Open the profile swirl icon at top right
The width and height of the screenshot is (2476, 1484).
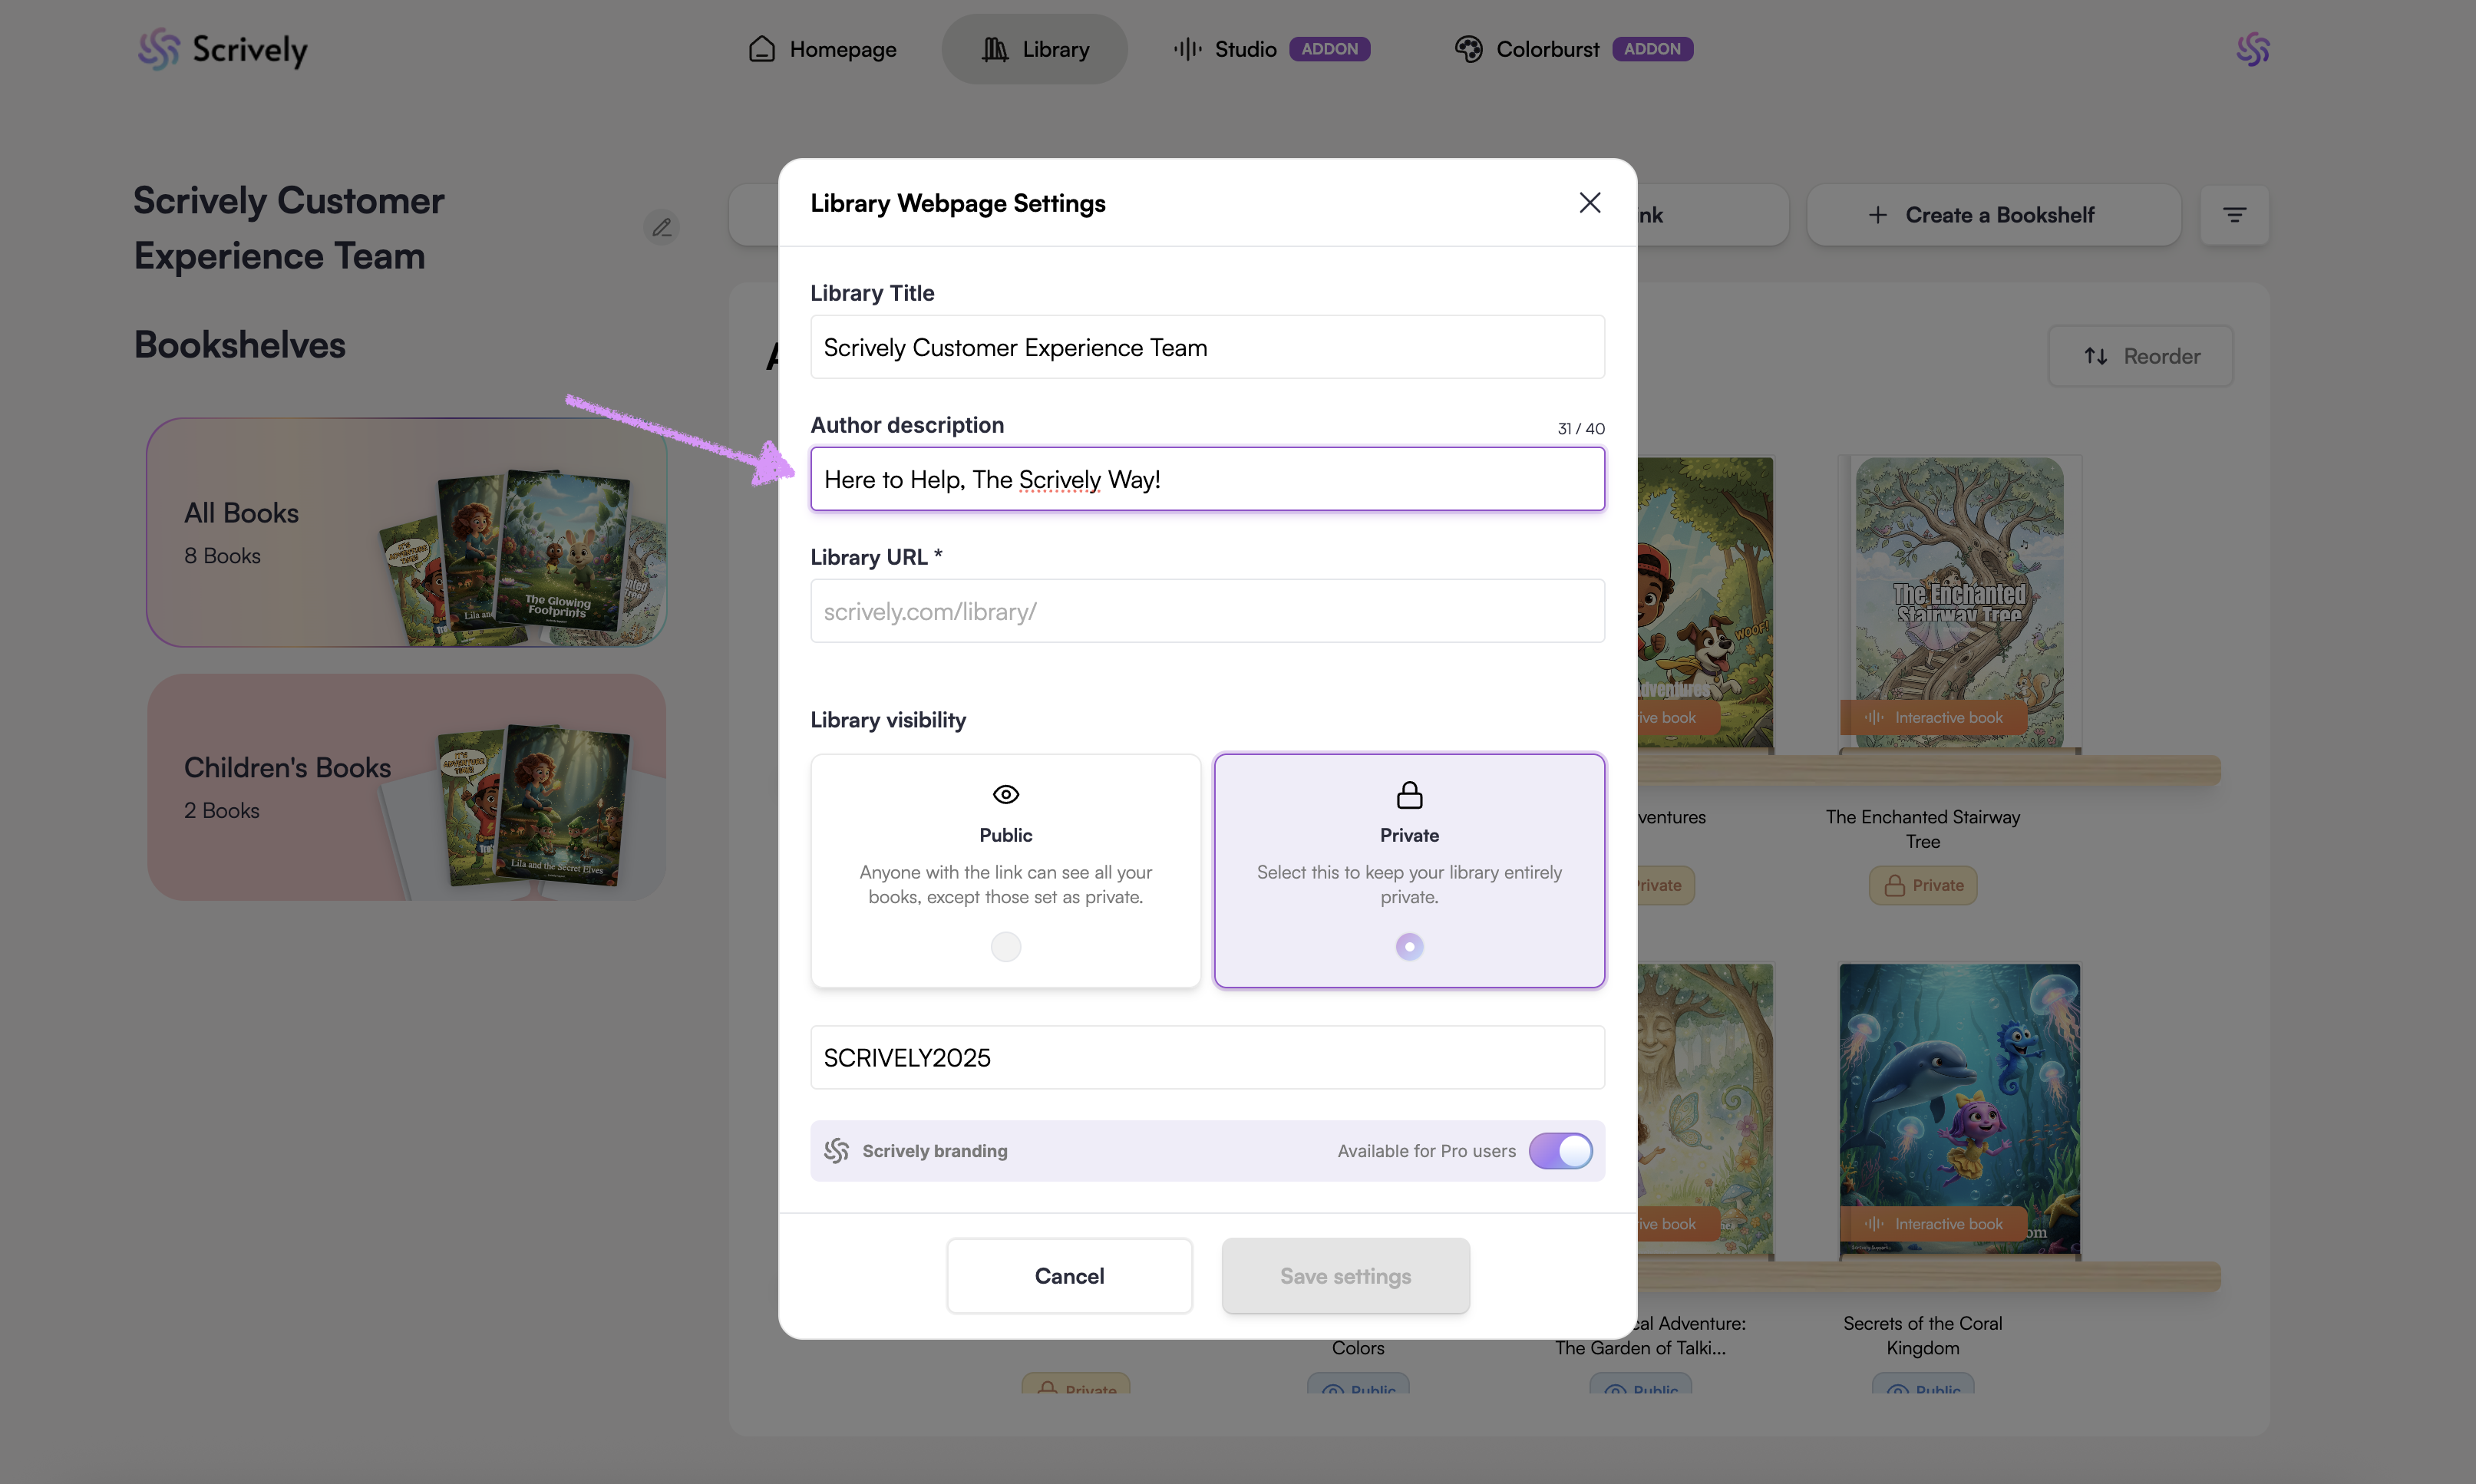(2252, 49)
